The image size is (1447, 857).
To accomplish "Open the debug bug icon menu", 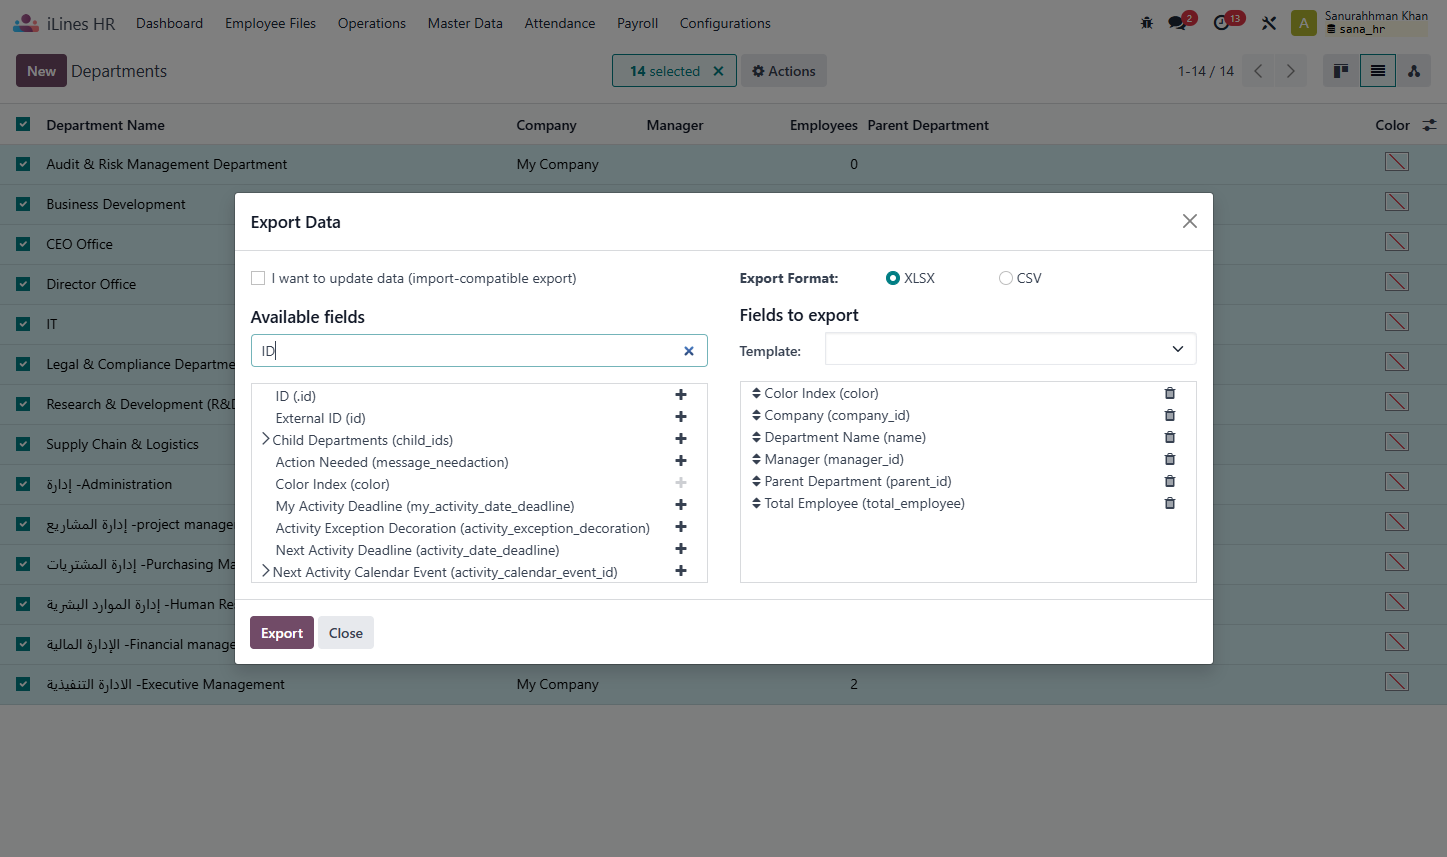I will click(x=1147, y=23).
